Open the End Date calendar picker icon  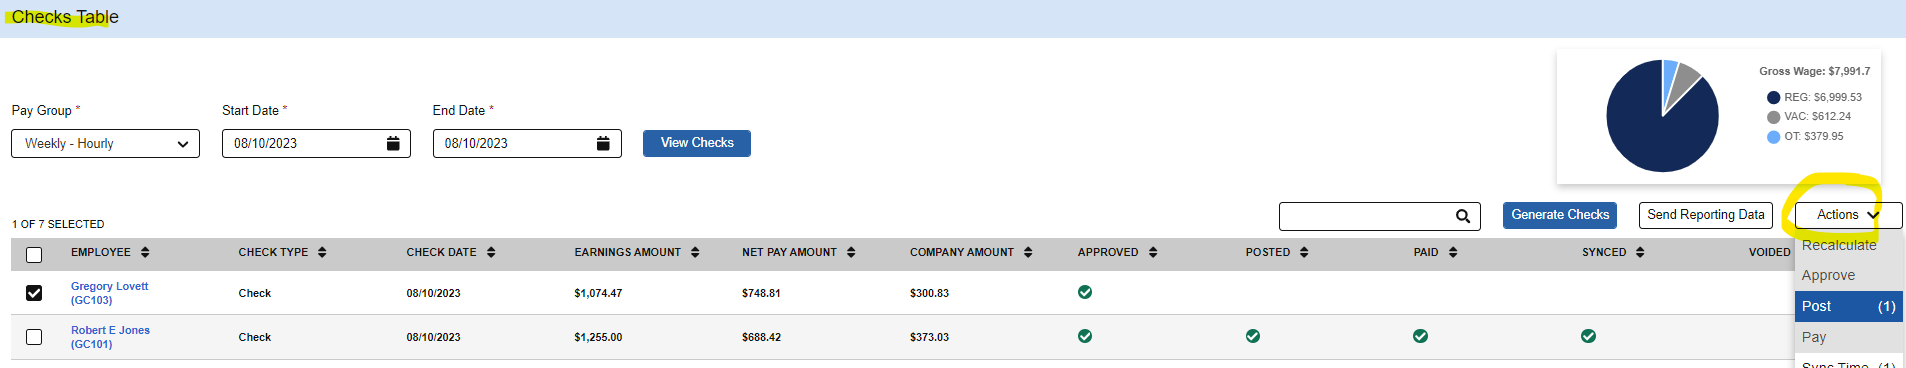603,144
